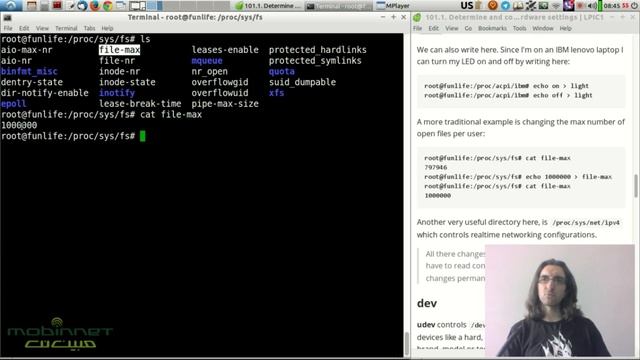This screenshot has width=640, height=360.
Task: Click the green browser window title icon
Action: pos(417,18)
